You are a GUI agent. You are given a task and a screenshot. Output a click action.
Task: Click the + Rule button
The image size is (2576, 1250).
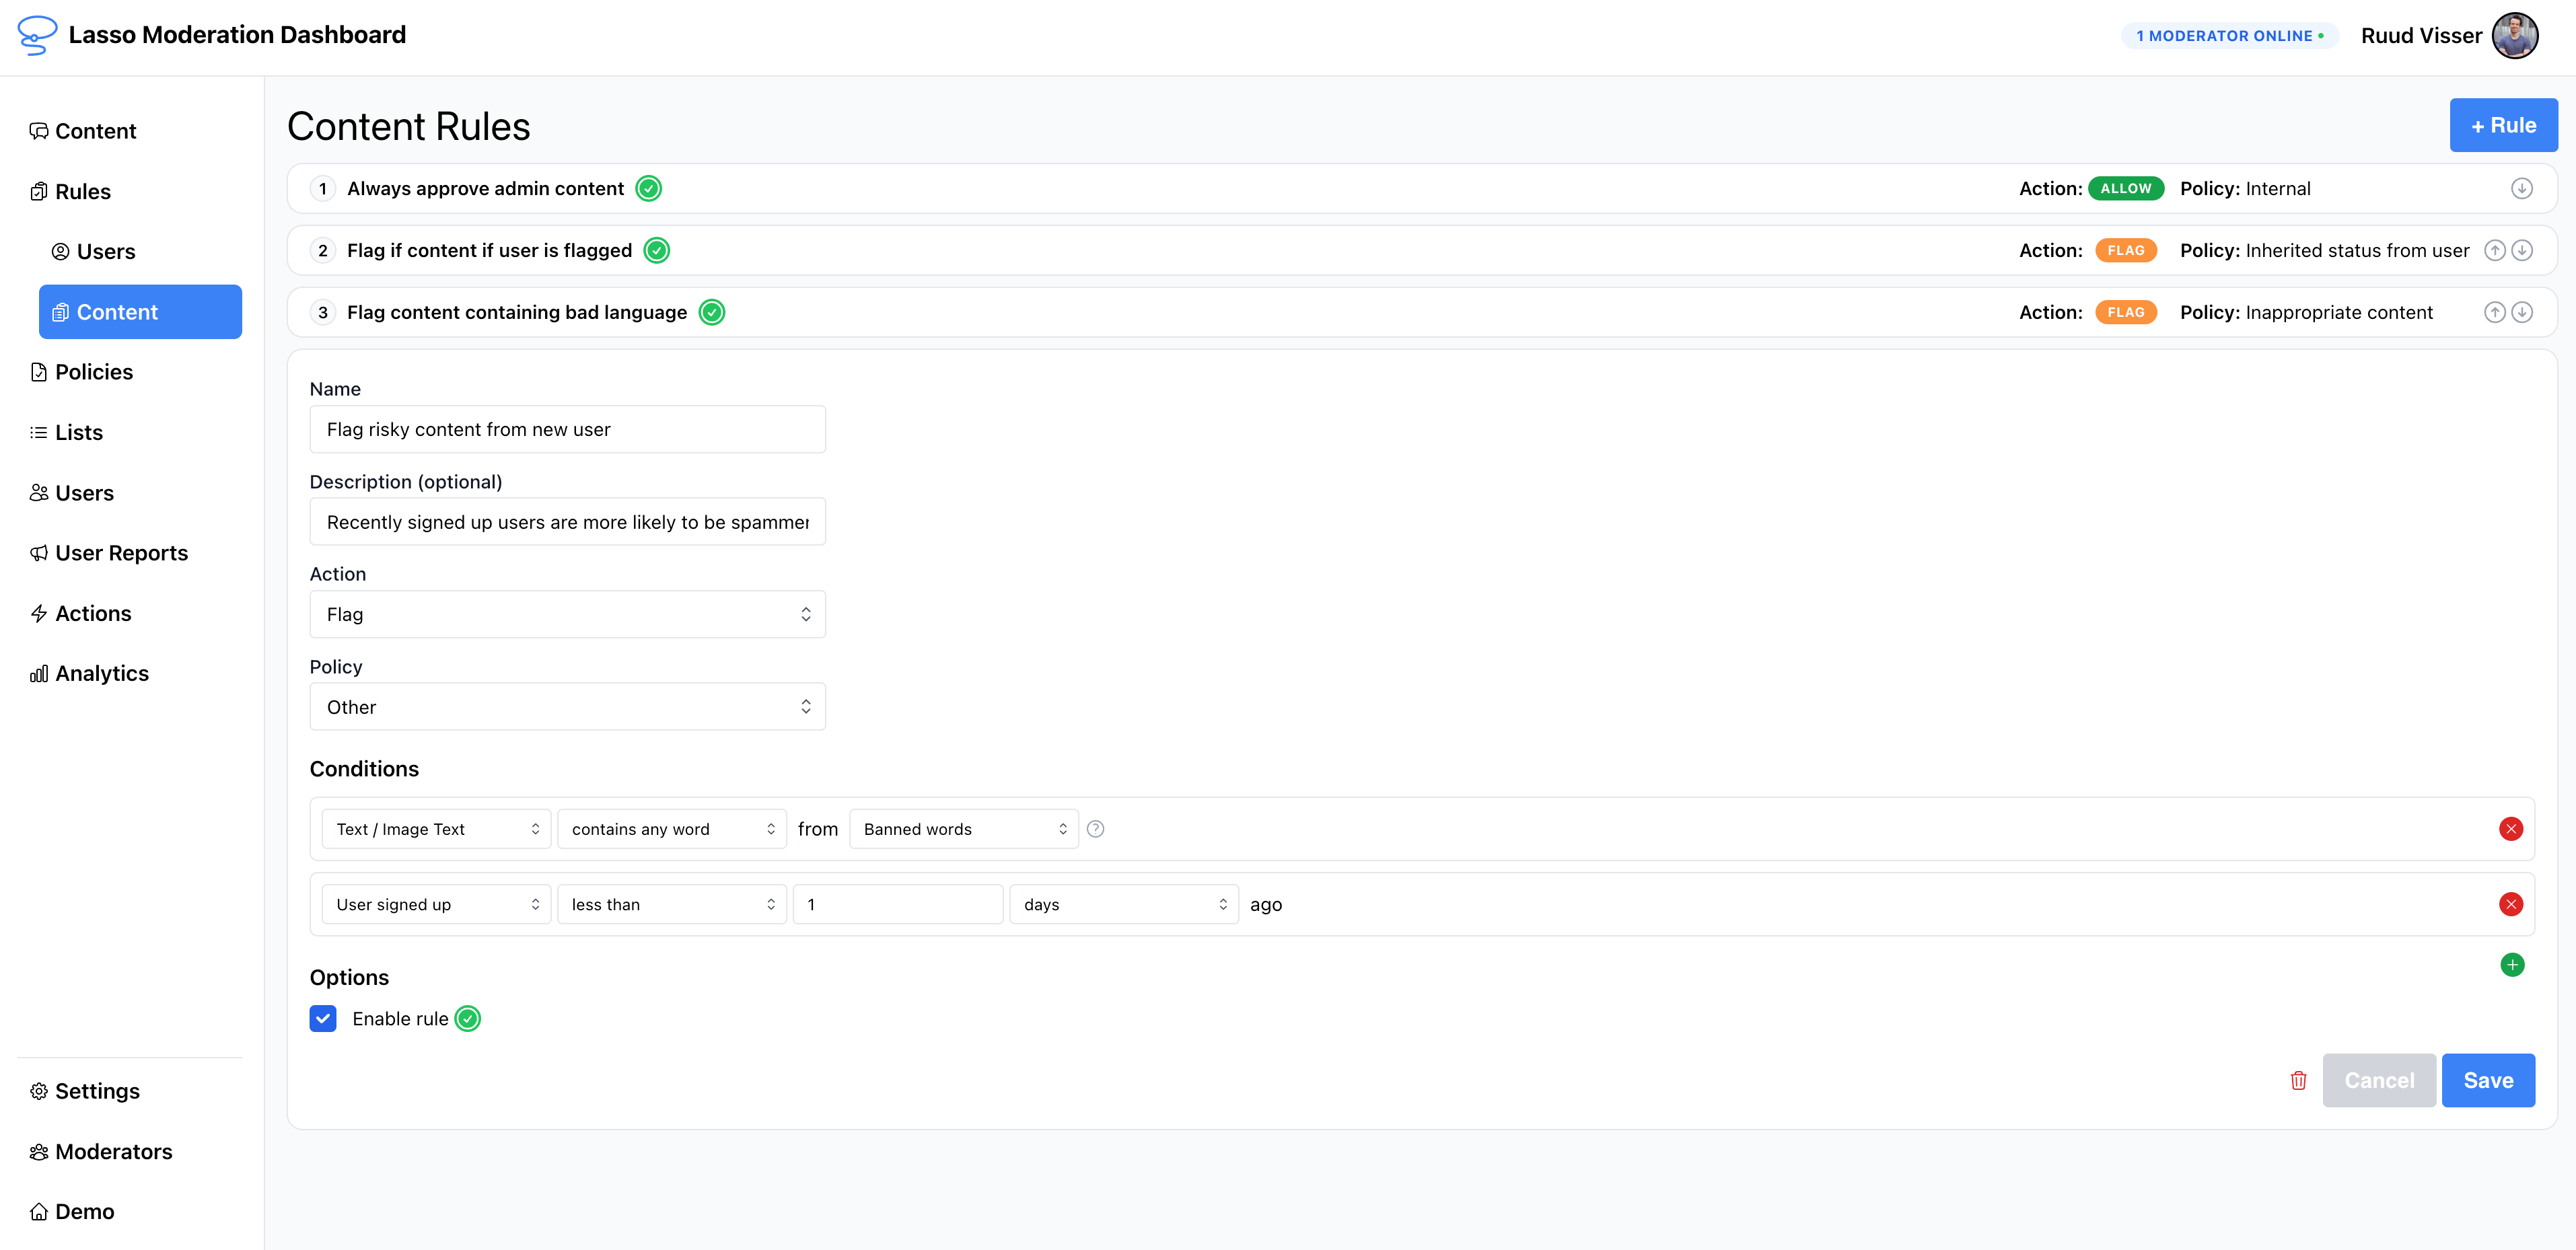click(2503, 124)
